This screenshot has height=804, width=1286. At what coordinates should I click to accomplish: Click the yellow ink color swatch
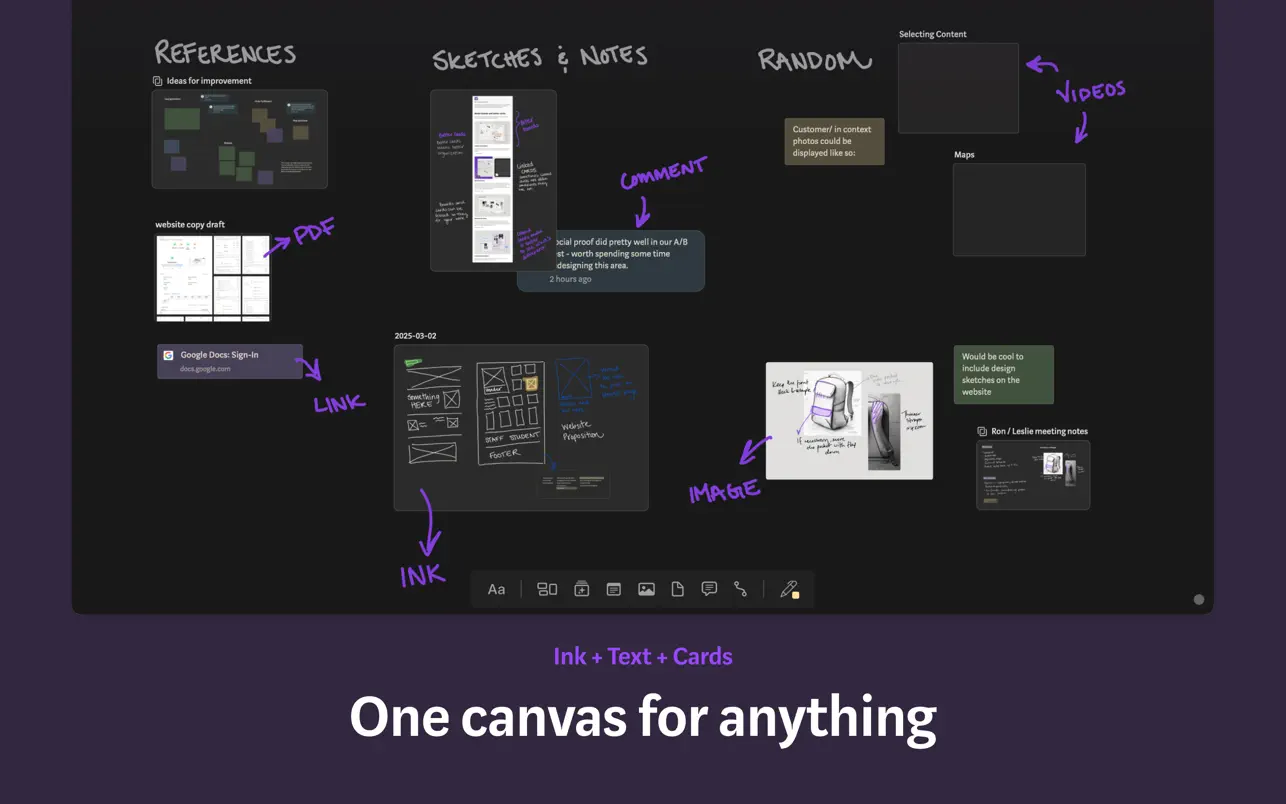pos(796,596)
